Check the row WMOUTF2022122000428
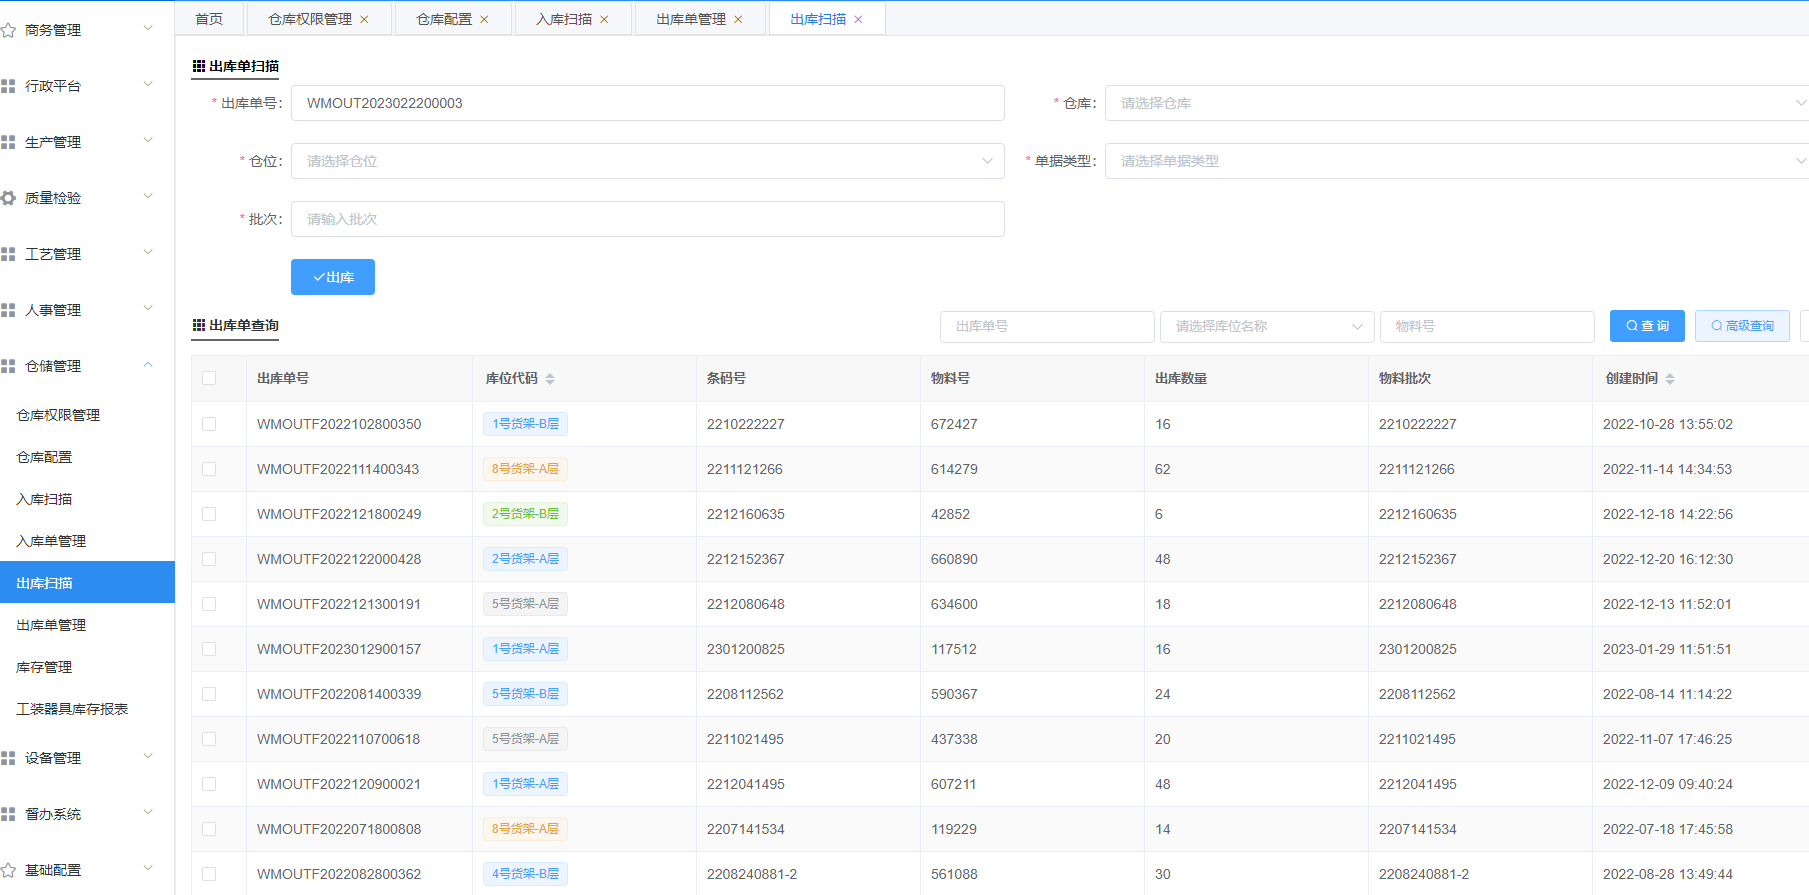Viewport: 1809px width, 895px height. [x=209, y=559]
